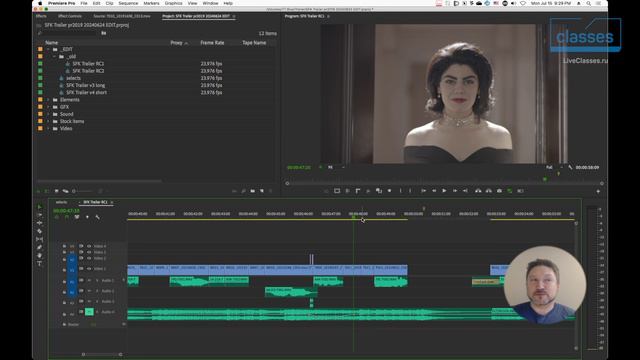The width and height of the screenshot is (640, 360).
Task: Select the SFK Trailer RC2 sequence
Action: (x=88, y=71)
